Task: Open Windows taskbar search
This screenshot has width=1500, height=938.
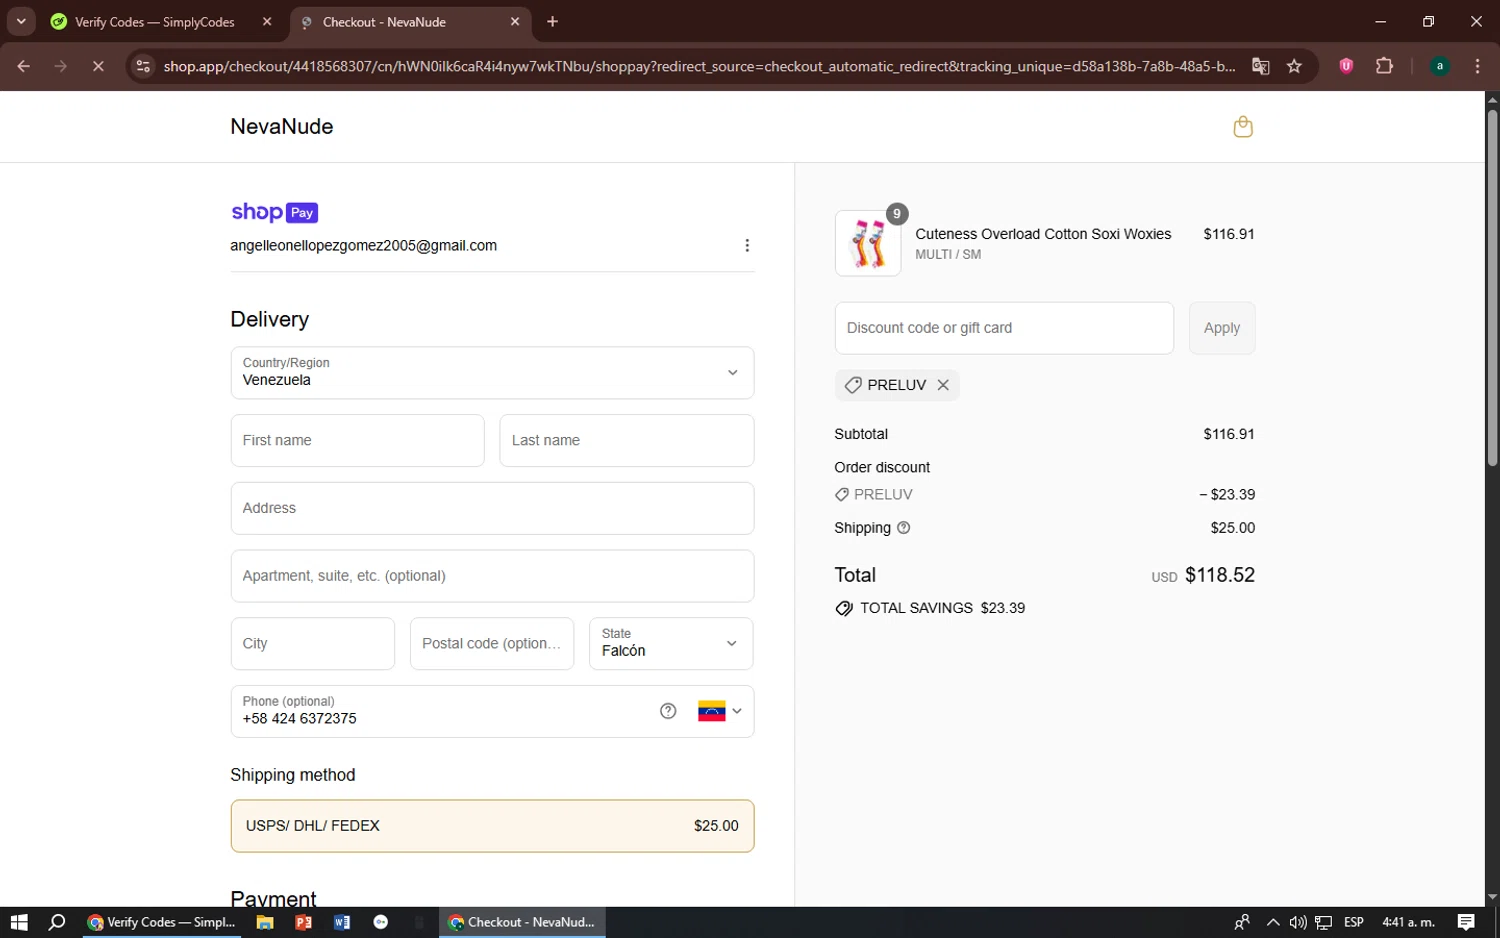Action: point(57,922)
